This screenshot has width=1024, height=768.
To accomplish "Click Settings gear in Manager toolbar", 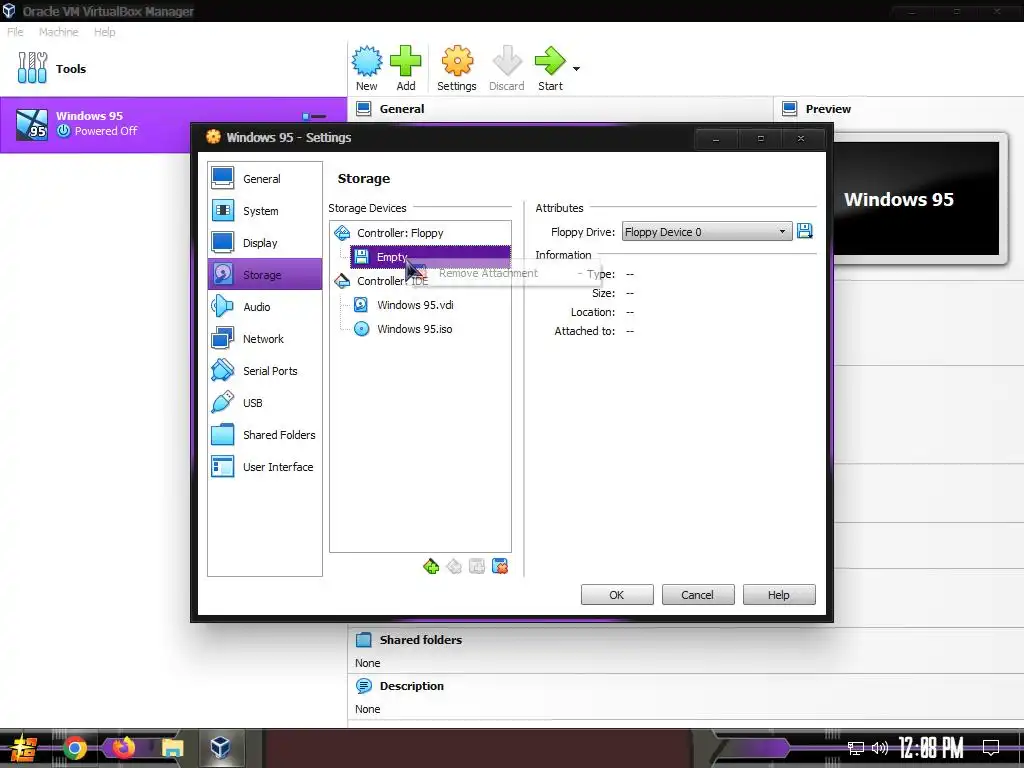I will coord(456,69).
